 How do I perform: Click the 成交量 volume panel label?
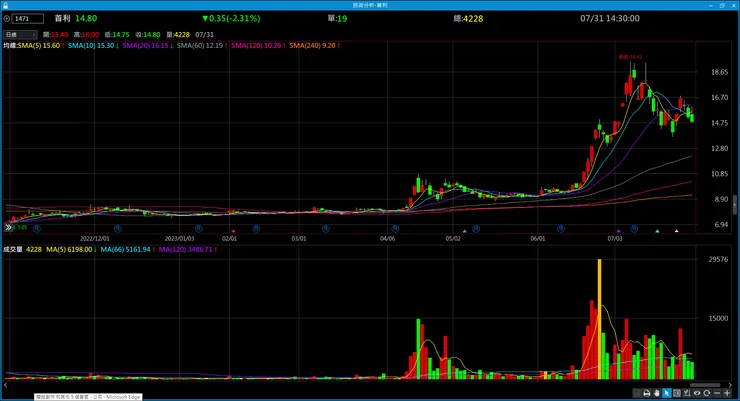pos(13,250)
